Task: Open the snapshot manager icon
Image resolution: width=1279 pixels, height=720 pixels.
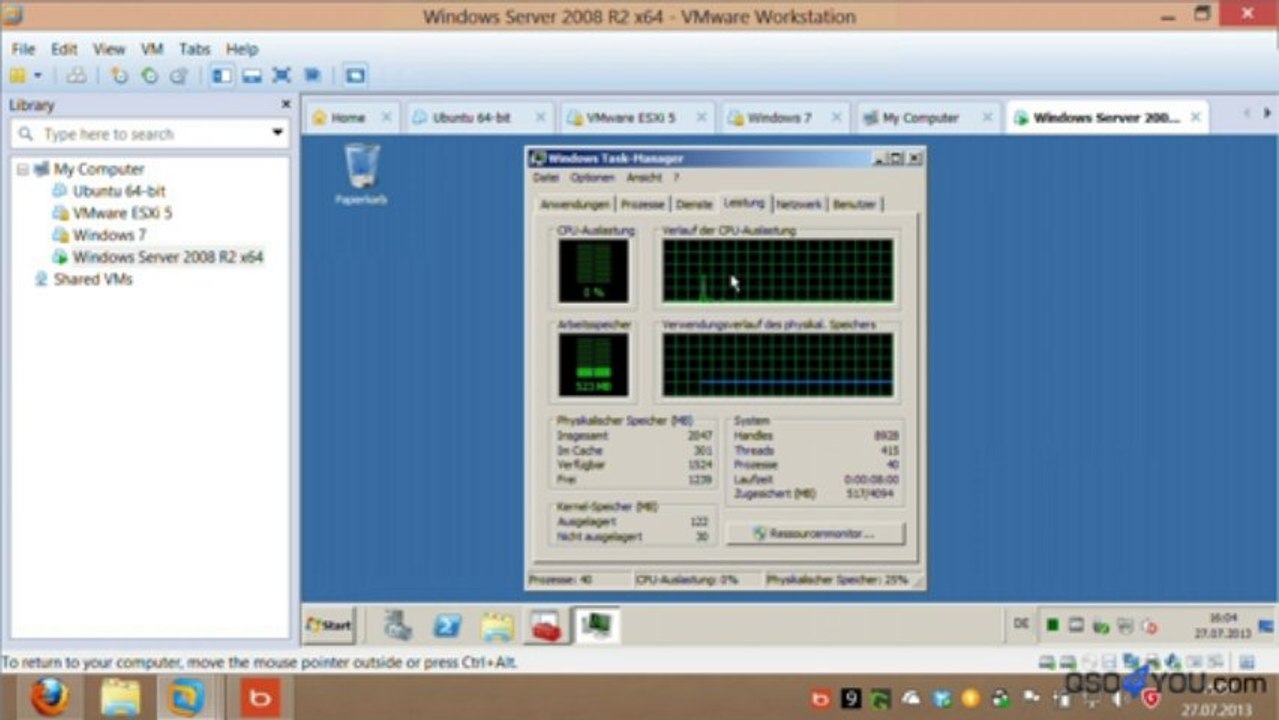Action: (178, 75)
